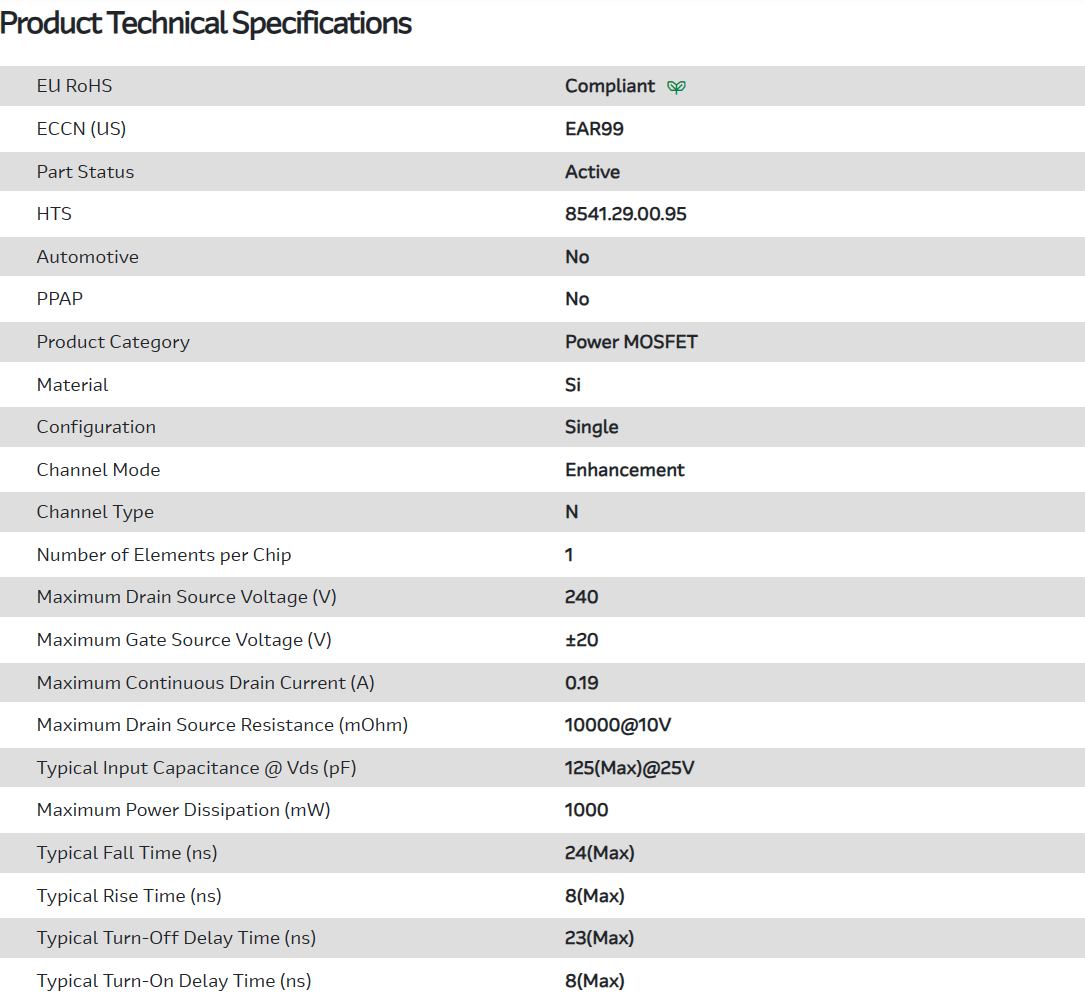Click the Channel Type row label
The width and height of the screenshot is (1085, 999).
(95, 512)
